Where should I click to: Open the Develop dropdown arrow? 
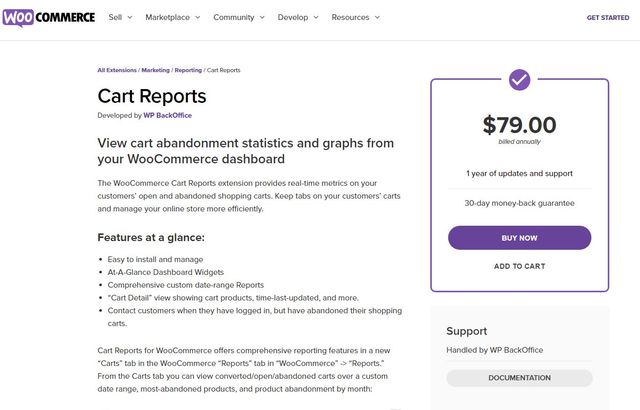tap(316, 18)
